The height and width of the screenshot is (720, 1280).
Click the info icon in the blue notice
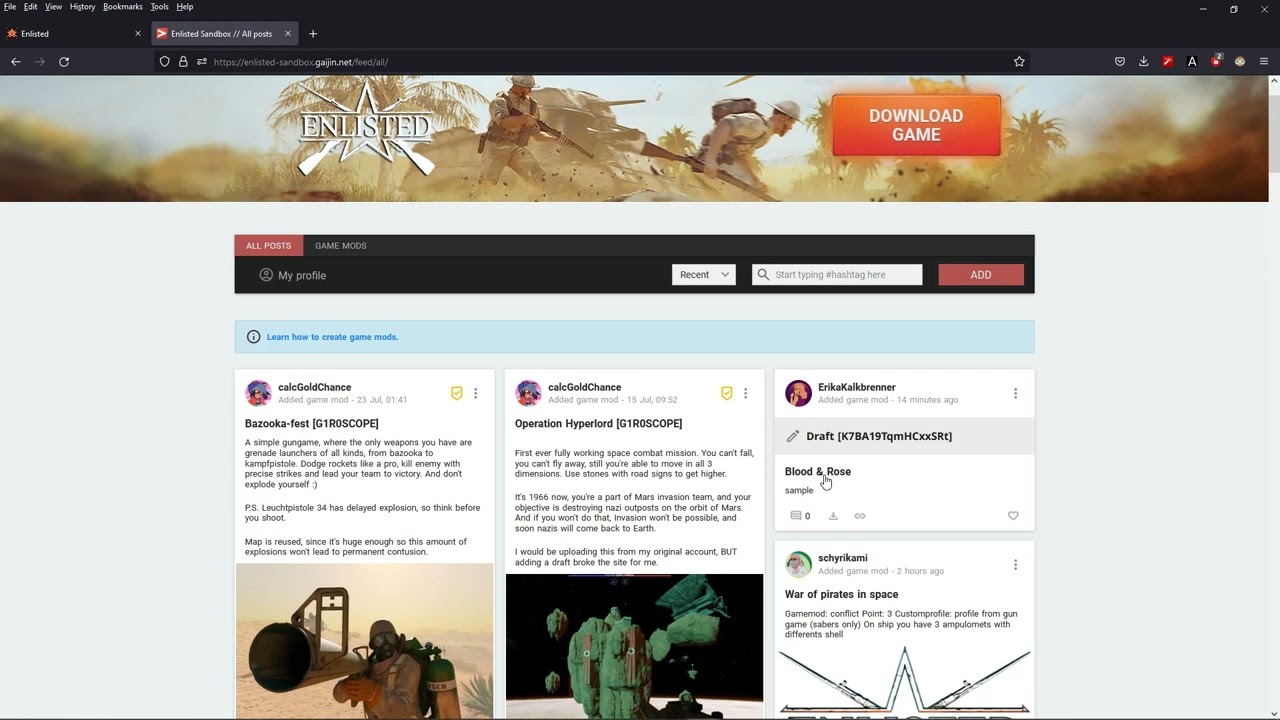(x=253, y=337)
